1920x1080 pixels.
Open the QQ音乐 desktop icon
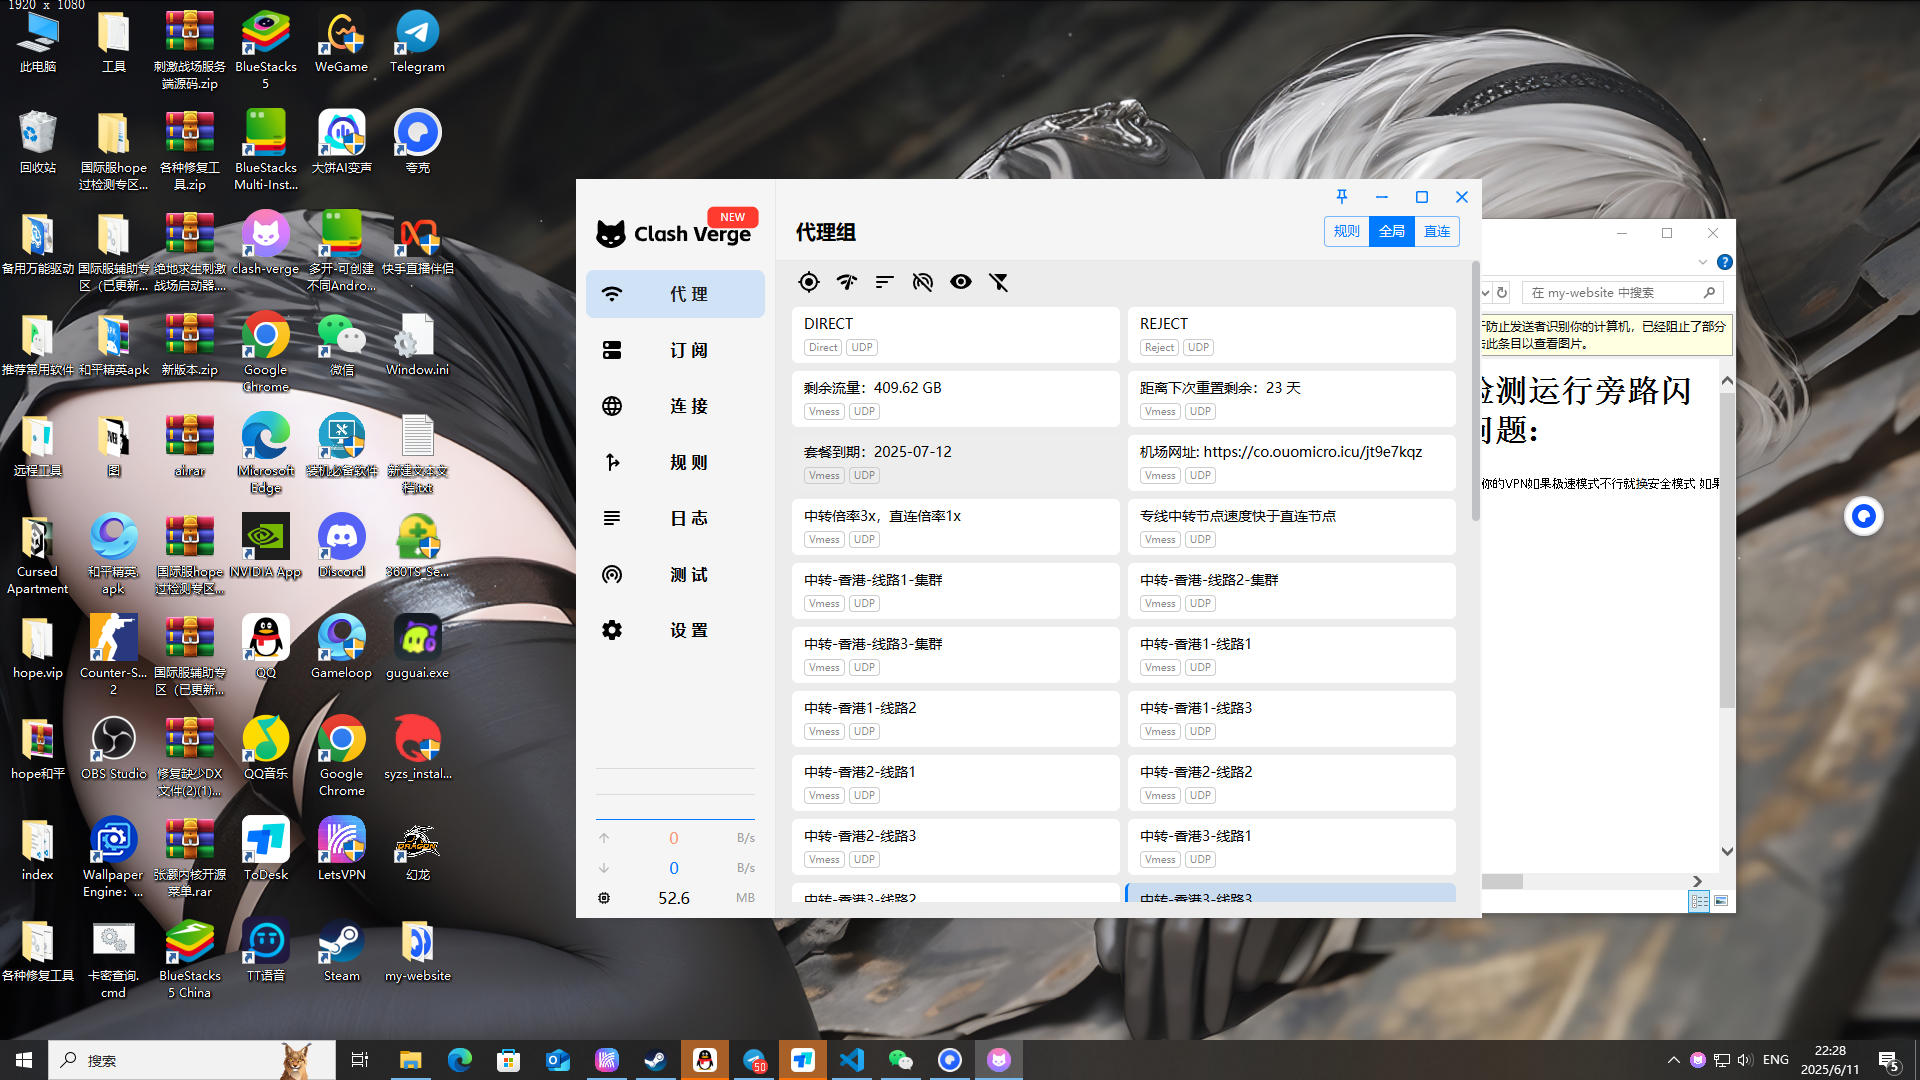point(265,749)
